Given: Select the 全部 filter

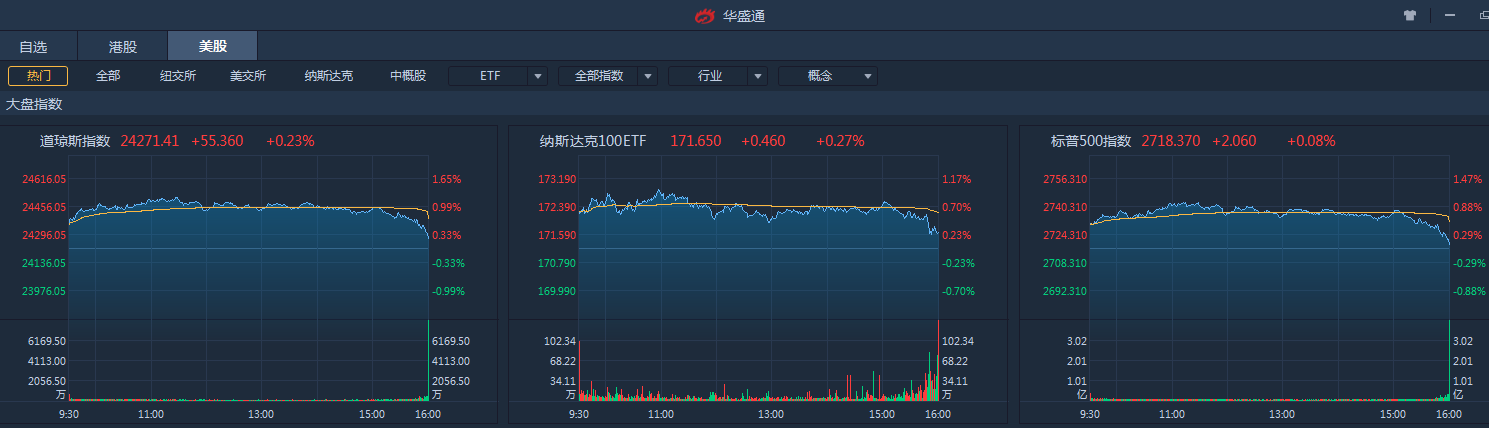Looking at the screenshot, I should click(108, 76).
